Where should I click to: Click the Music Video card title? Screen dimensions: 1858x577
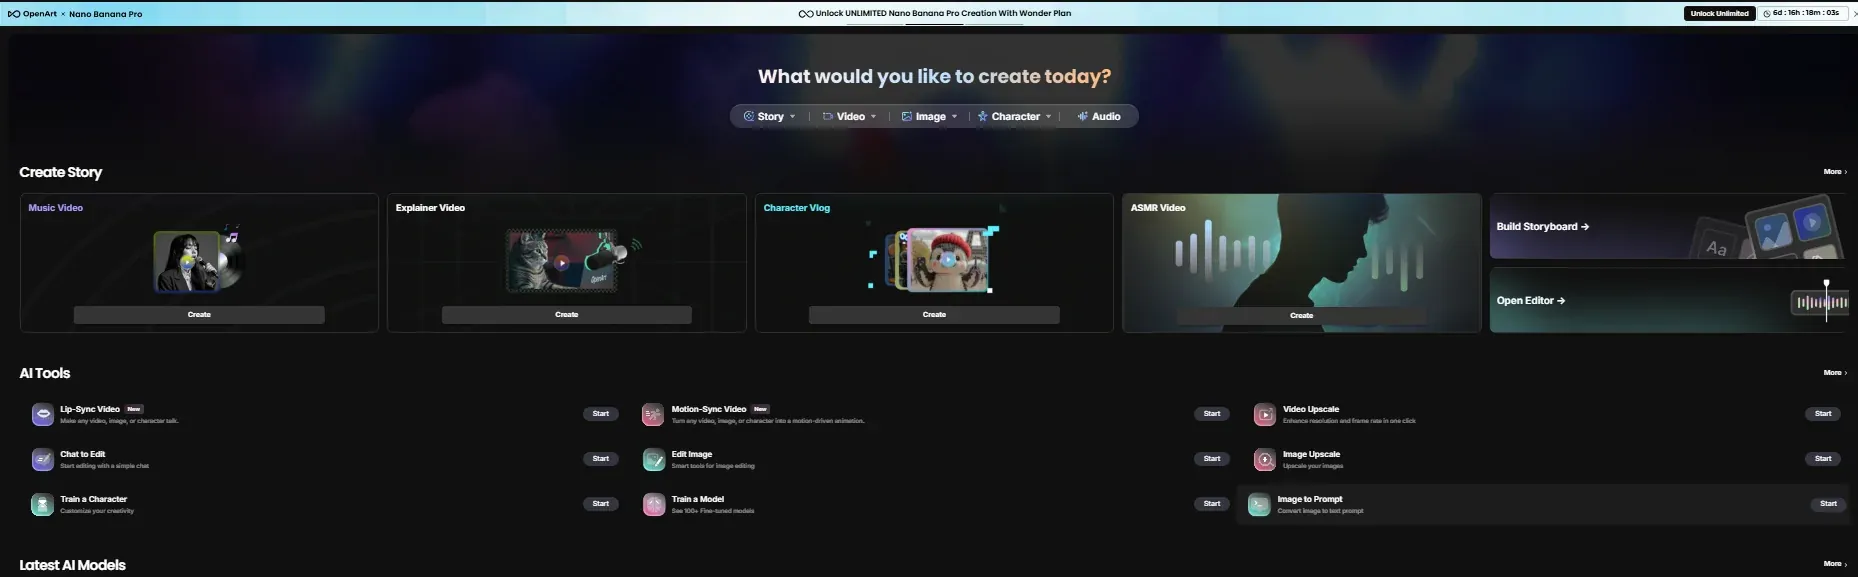[x=56, y=208]
